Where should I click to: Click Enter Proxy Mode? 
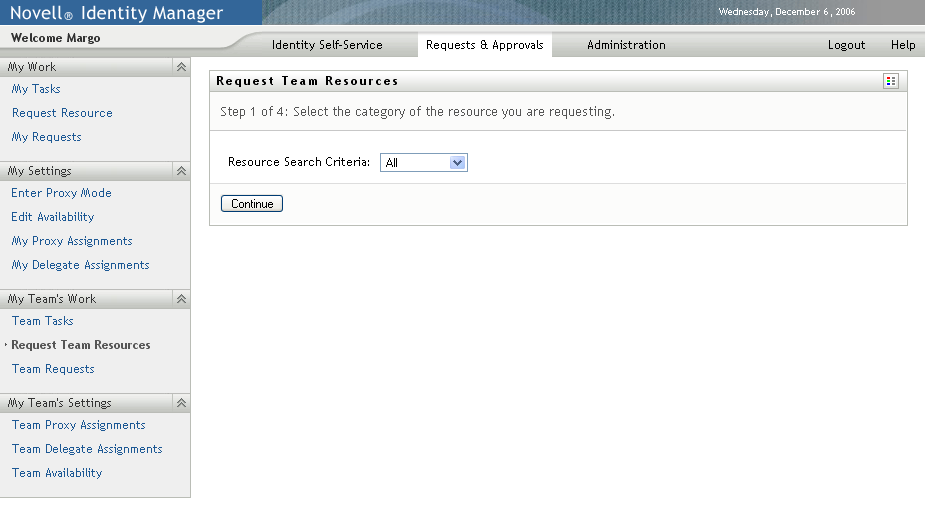point(61,193)
